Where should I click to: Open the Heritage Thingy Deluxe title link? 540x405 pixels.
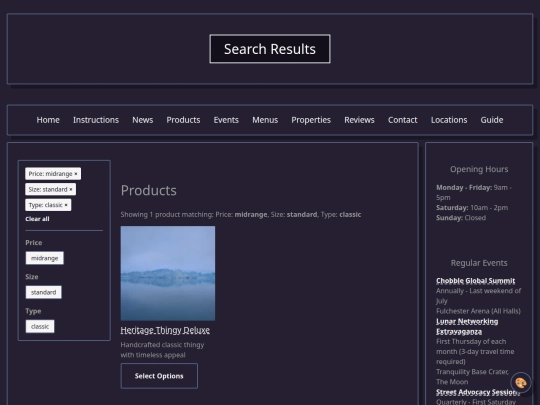pyautogui.click(x=165, y=330)
